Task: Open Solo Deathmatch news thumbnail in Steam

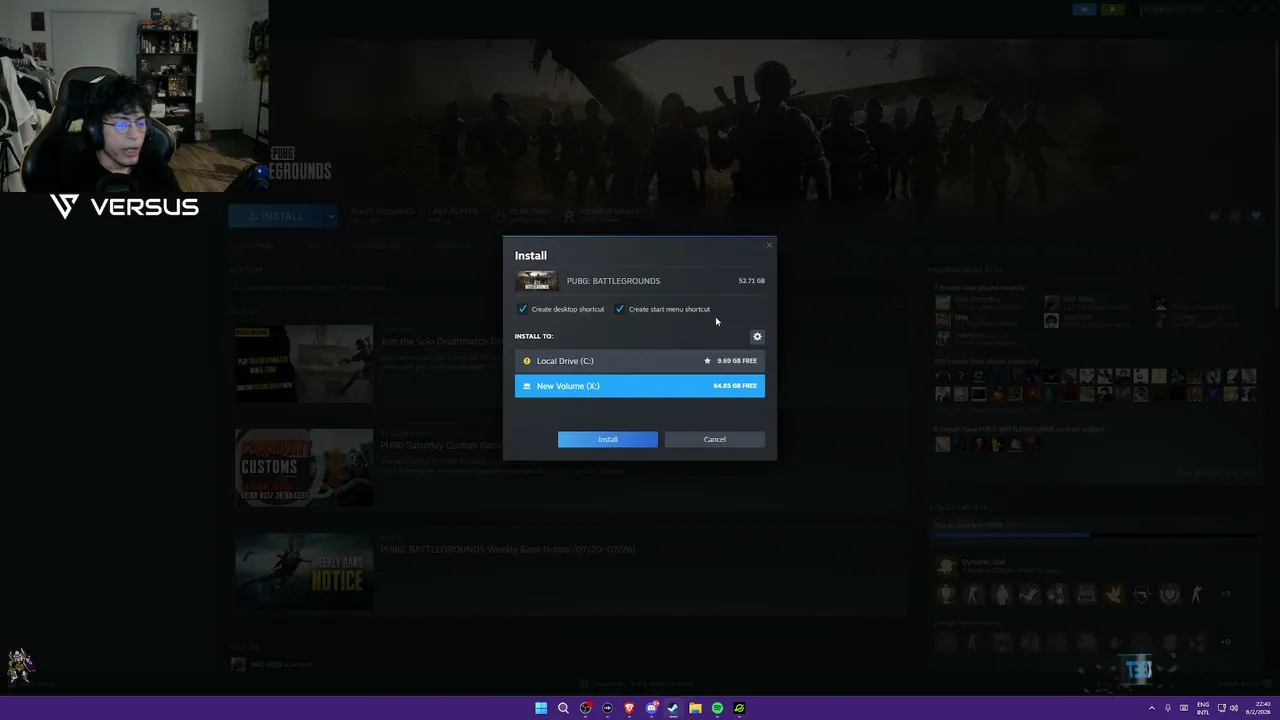Action: pyautogui.click(x=304, y=363)
